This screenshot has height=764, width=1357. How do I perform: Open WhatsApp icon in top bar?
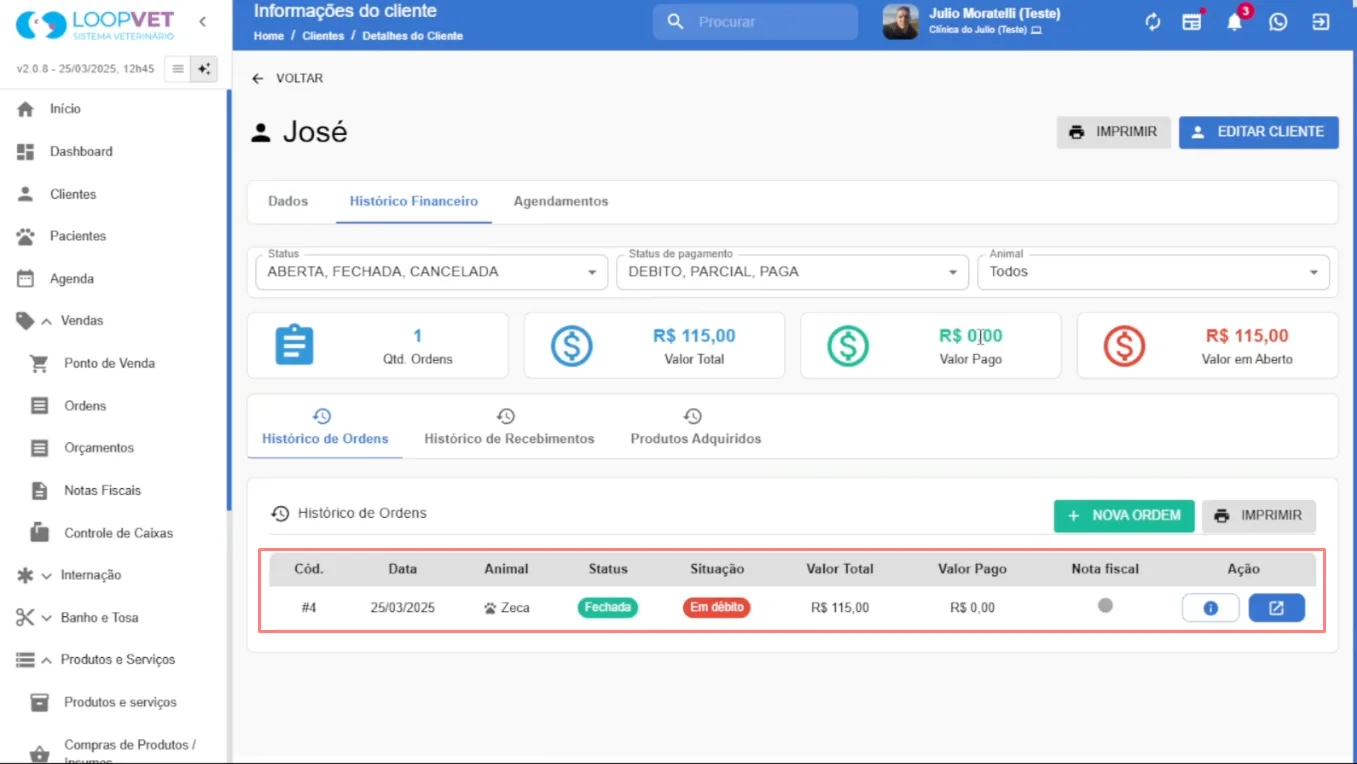pos(1278,22)
